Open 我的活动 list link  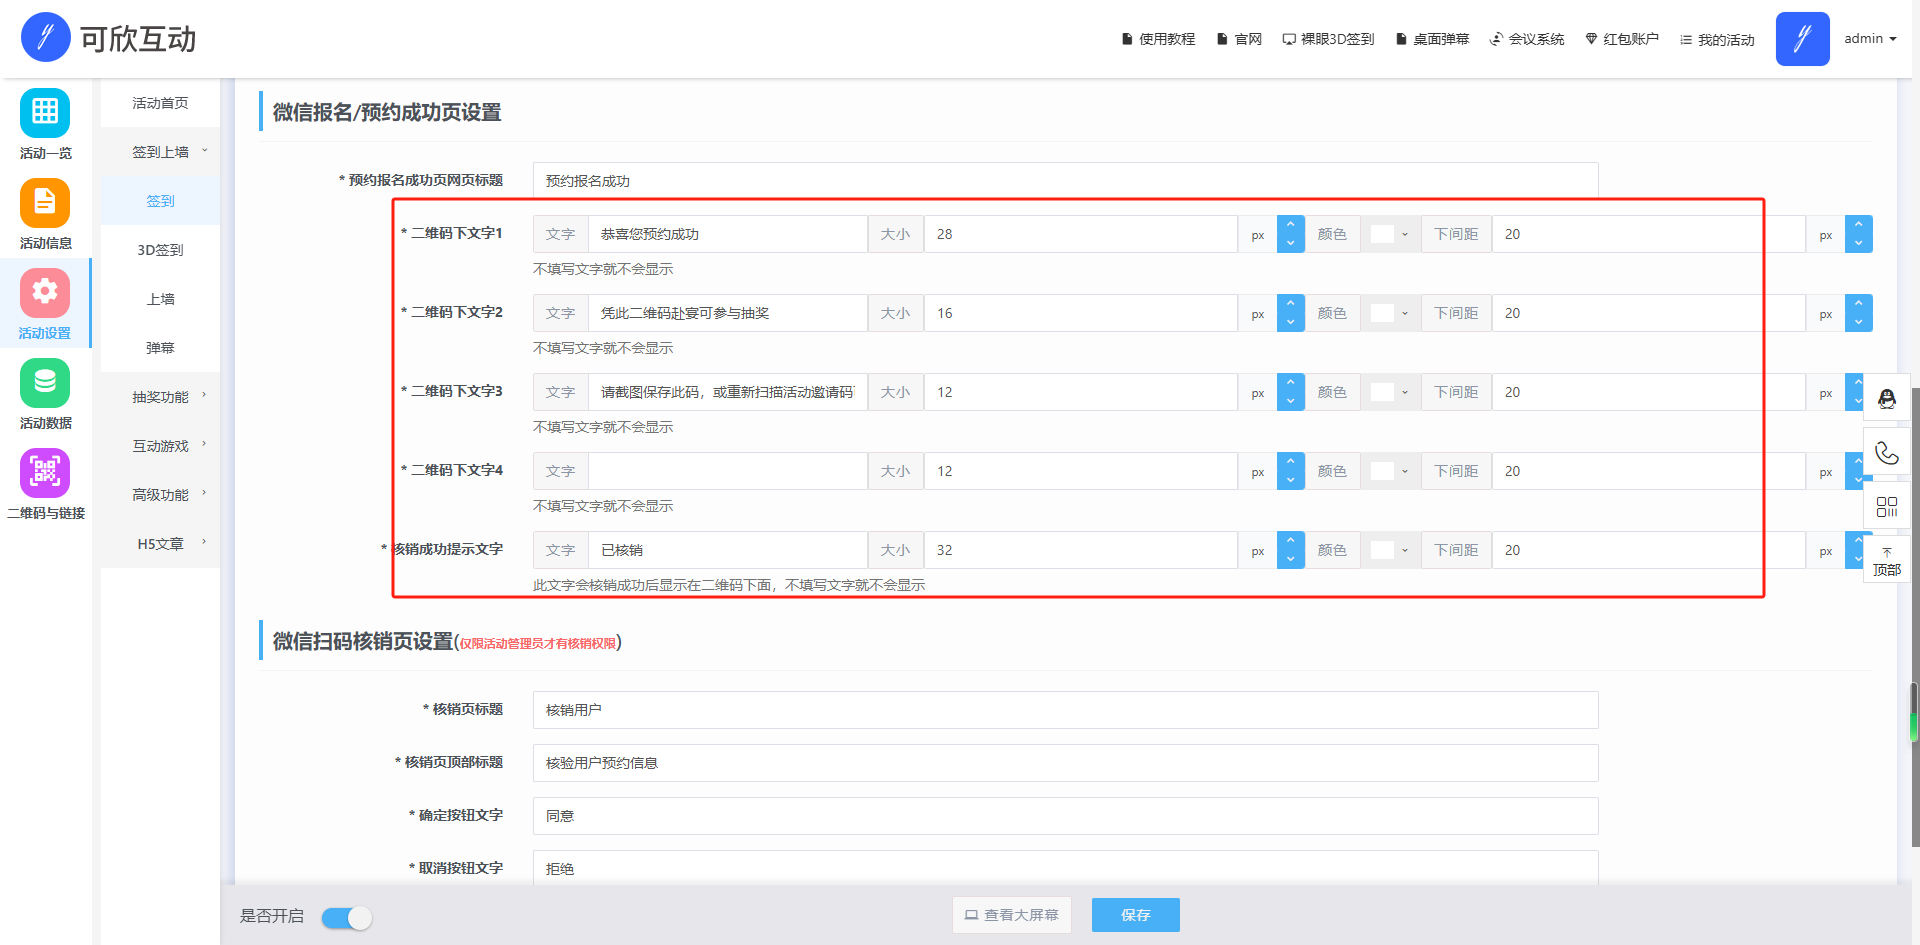(x=1717, y=39)
